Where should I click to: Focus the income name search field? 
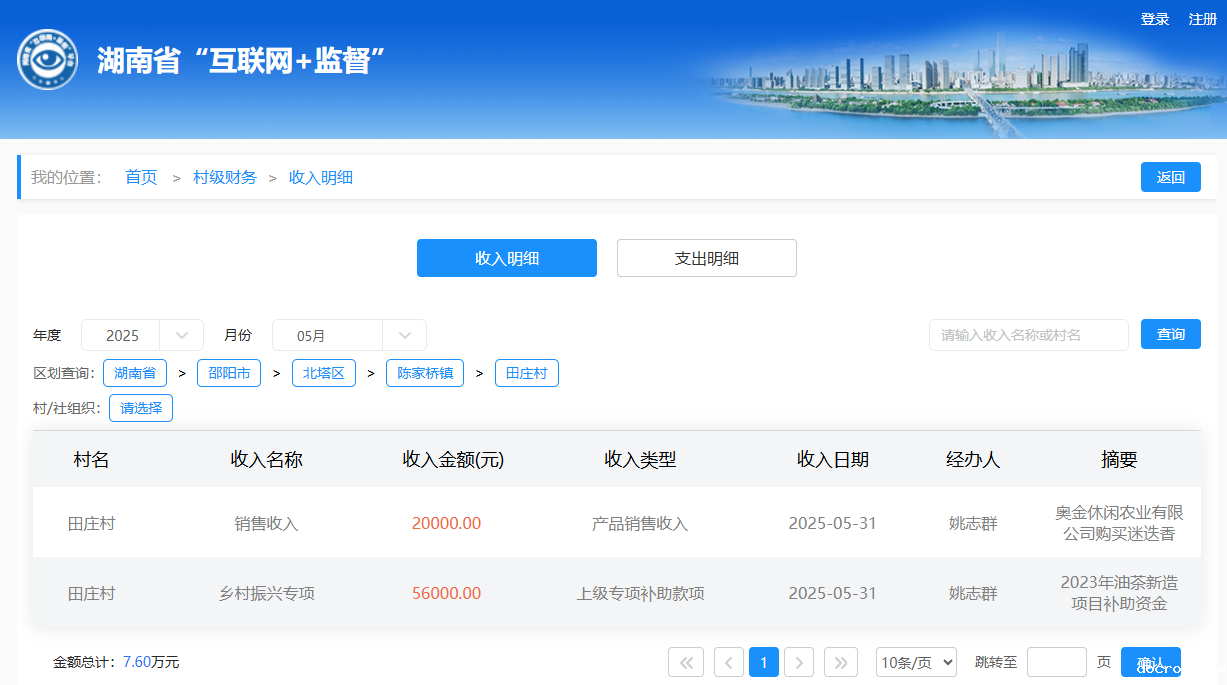(x=1028, y=335)
